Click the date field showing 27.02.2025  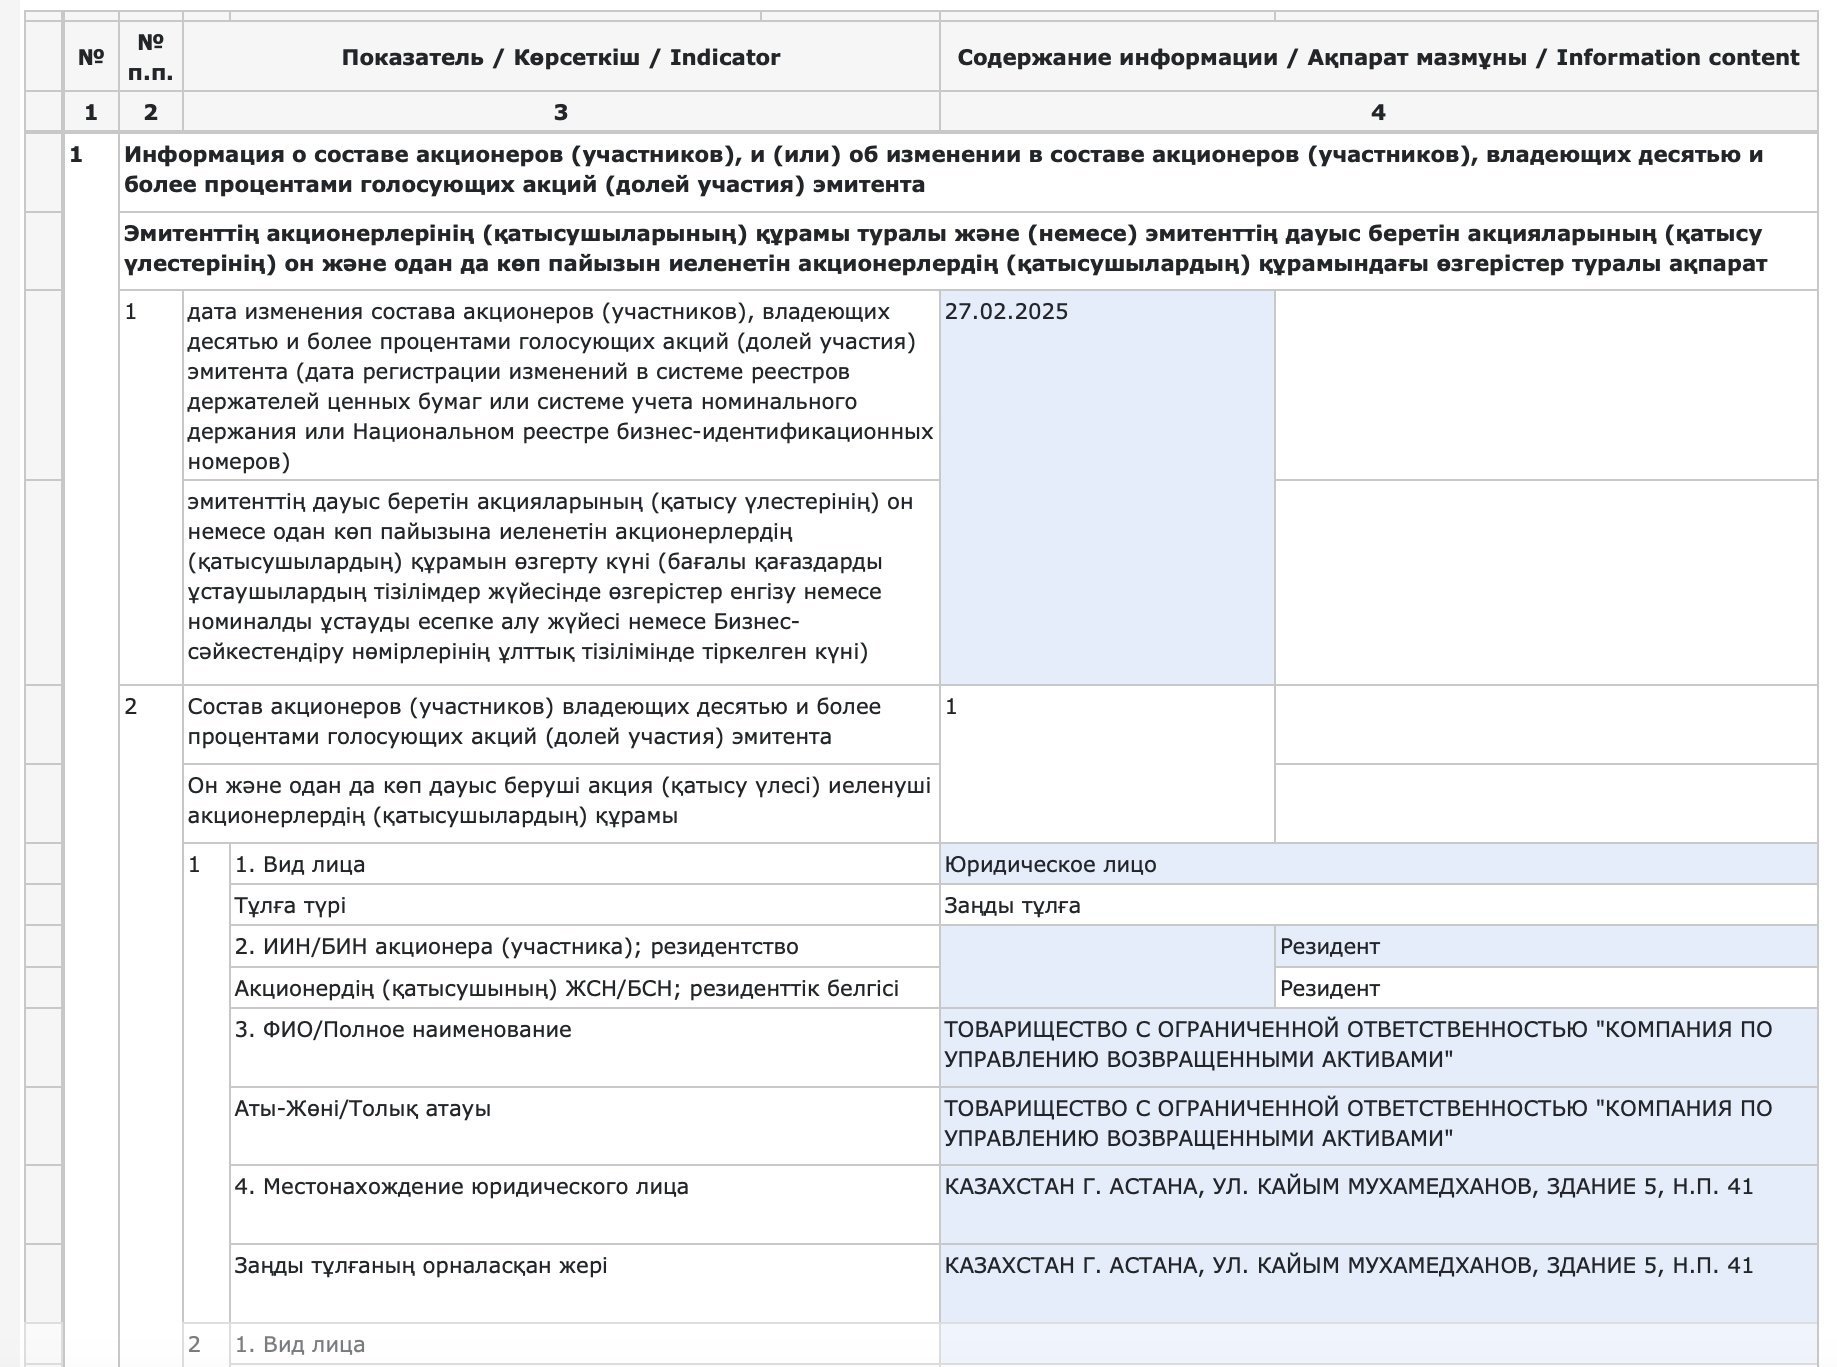pyautogui.click(x=1106, y=487)
